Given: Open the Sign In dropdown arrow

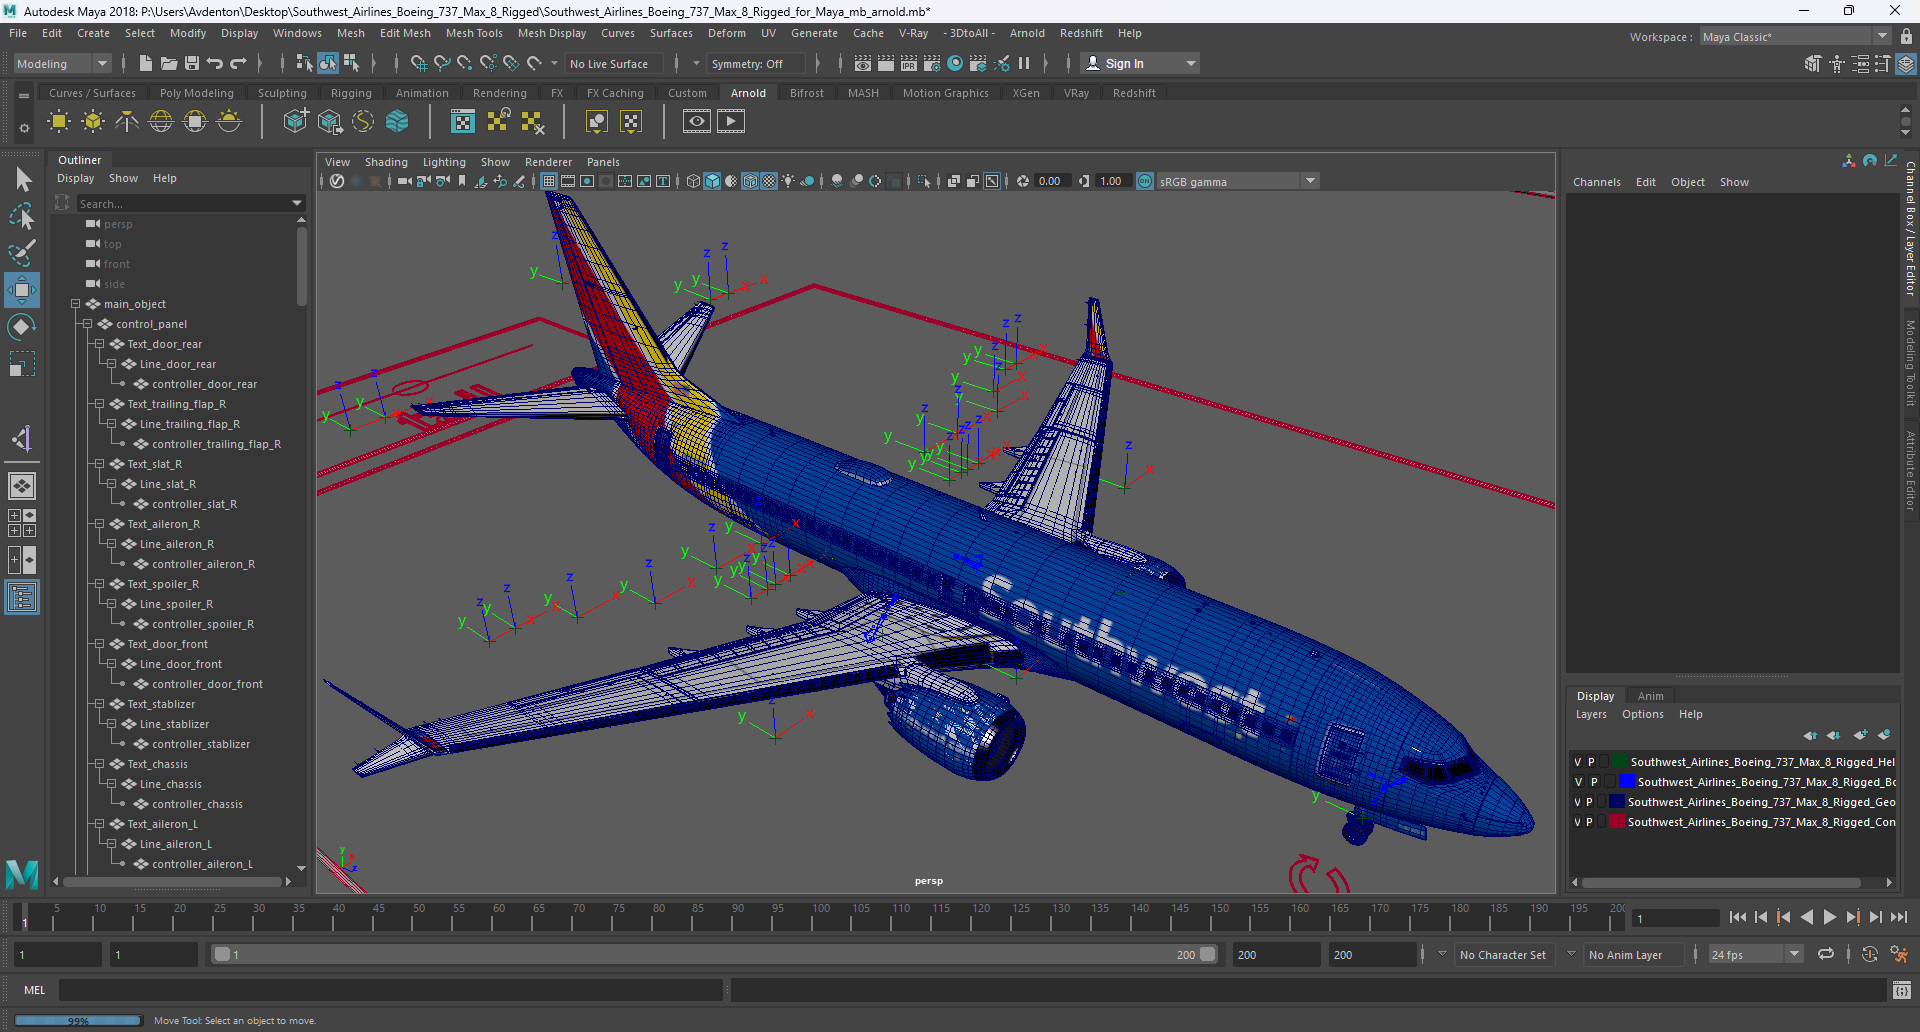Looking at the screenshot, I should tap(1191, 63).
